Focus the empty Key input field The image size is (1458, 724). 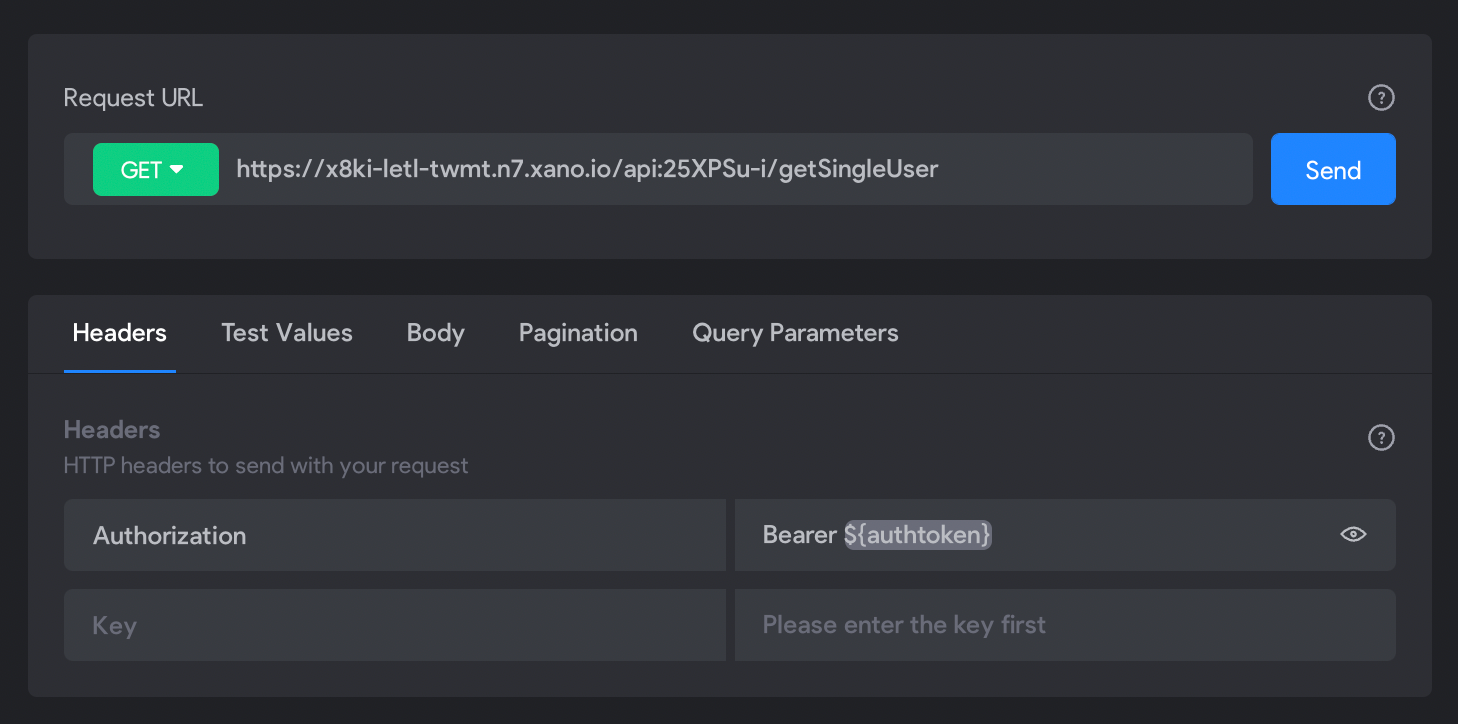pos(395,625)
